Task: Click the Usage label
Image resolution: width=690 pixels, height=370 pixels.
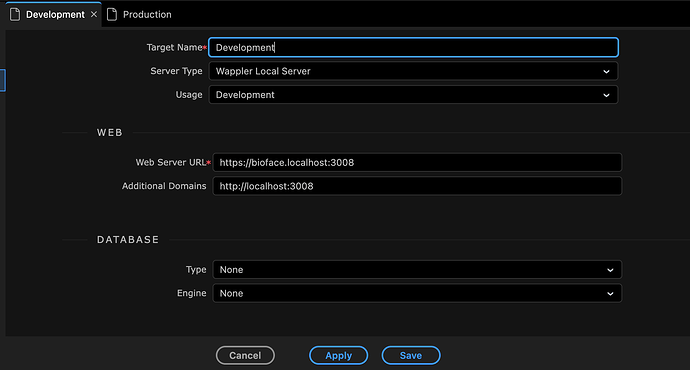Action: point(189,95)
